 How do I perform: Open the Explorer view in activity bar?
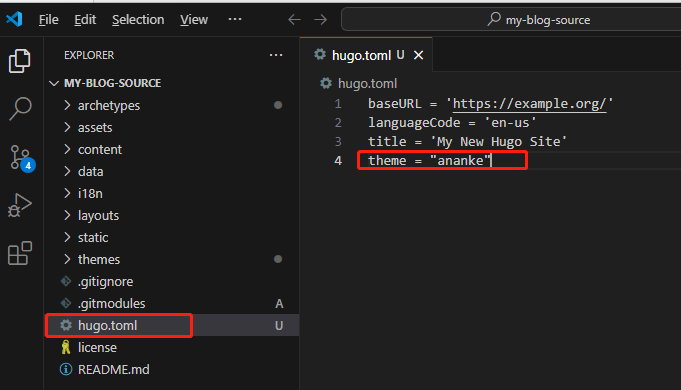[20, 61]
